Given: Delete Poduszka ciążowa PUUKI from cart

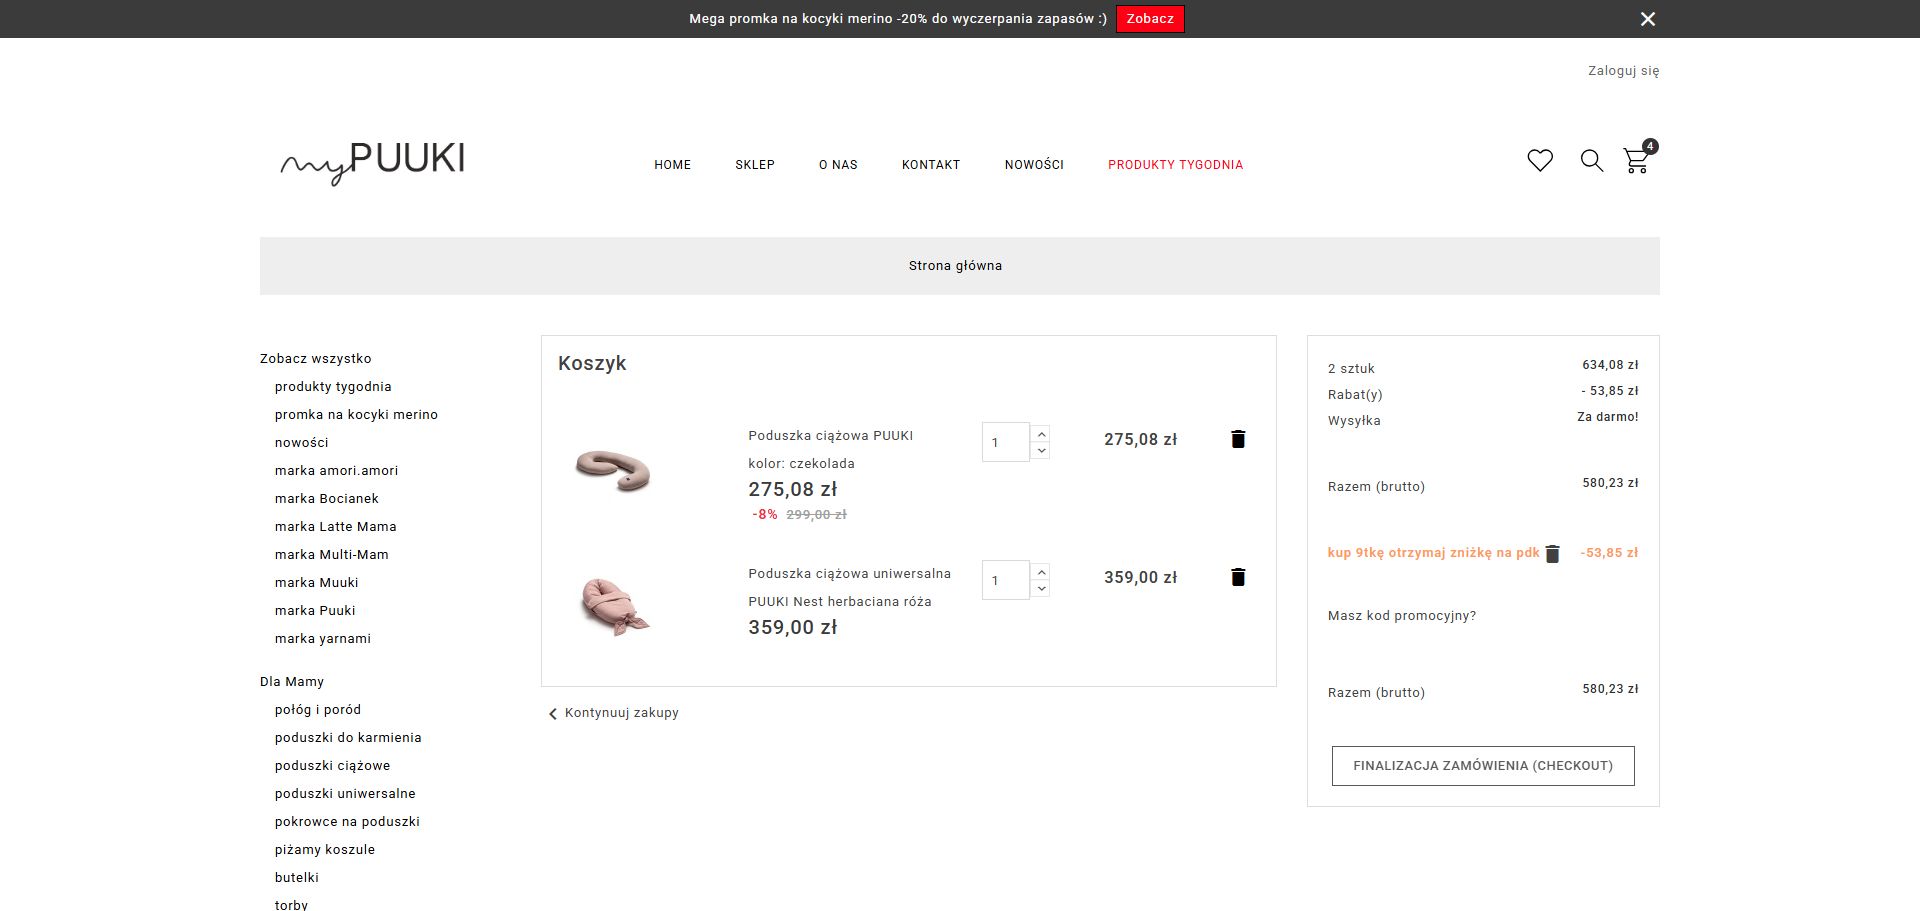Looking at the screenshot, I should pyautogui.click(x=1238, y=439).
